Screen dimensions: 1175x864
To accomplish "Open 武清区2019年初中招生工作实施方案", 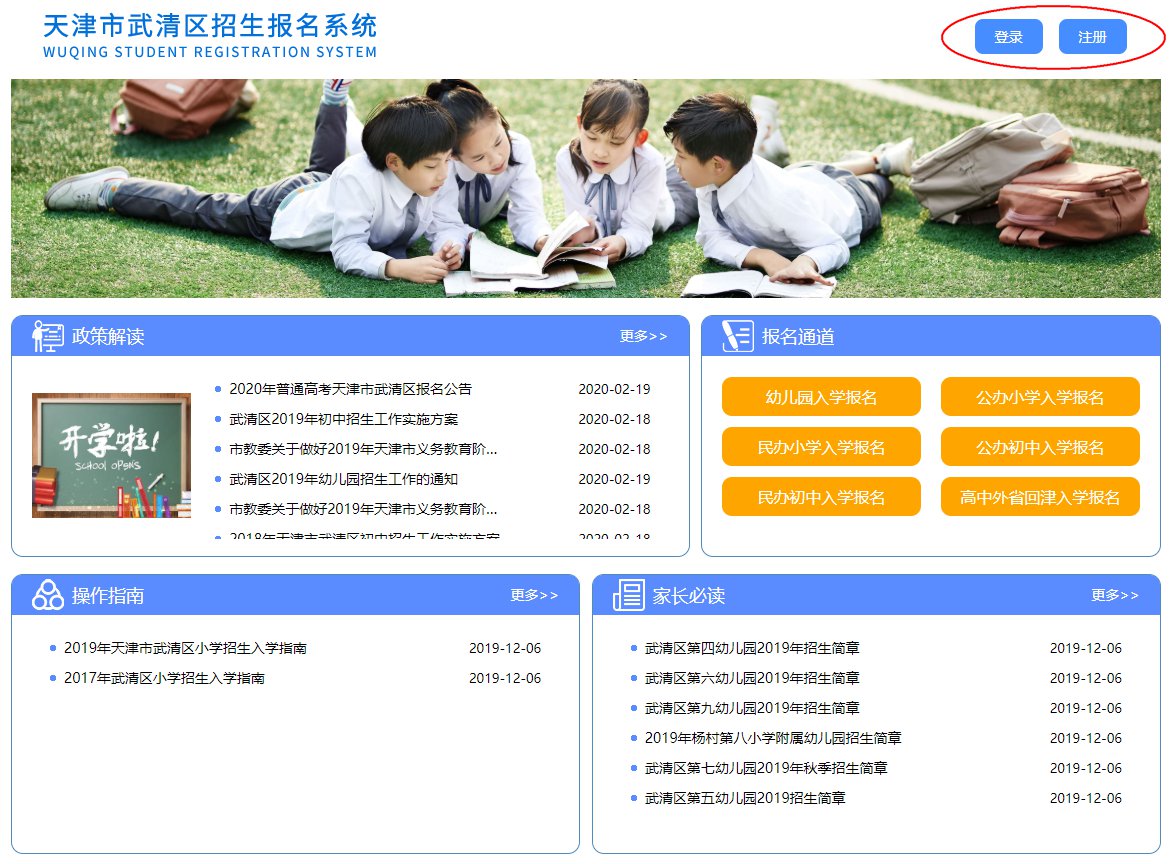I will tap(343, 419).
